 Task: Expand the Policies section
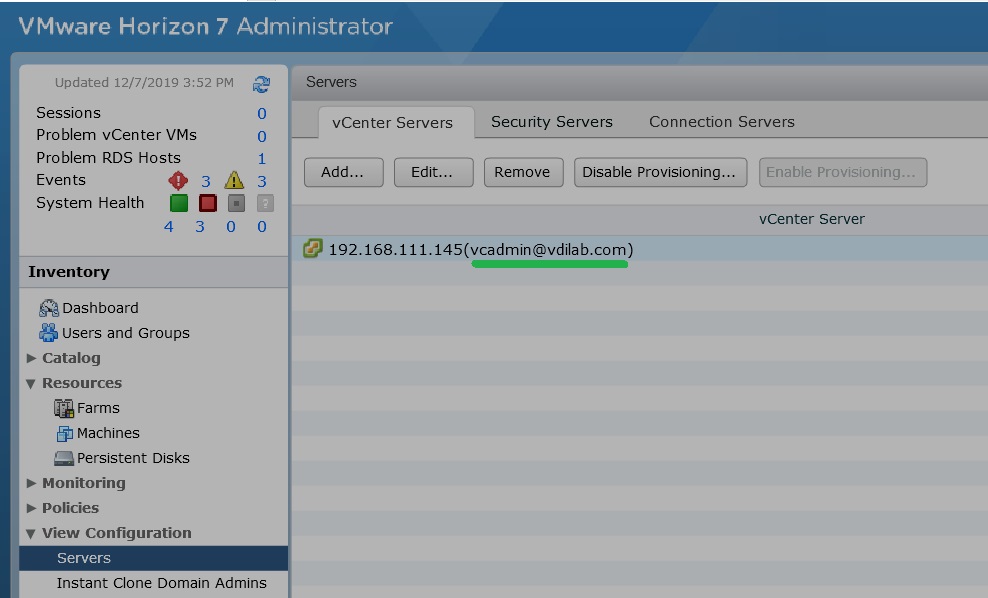(x=31, y=508)
